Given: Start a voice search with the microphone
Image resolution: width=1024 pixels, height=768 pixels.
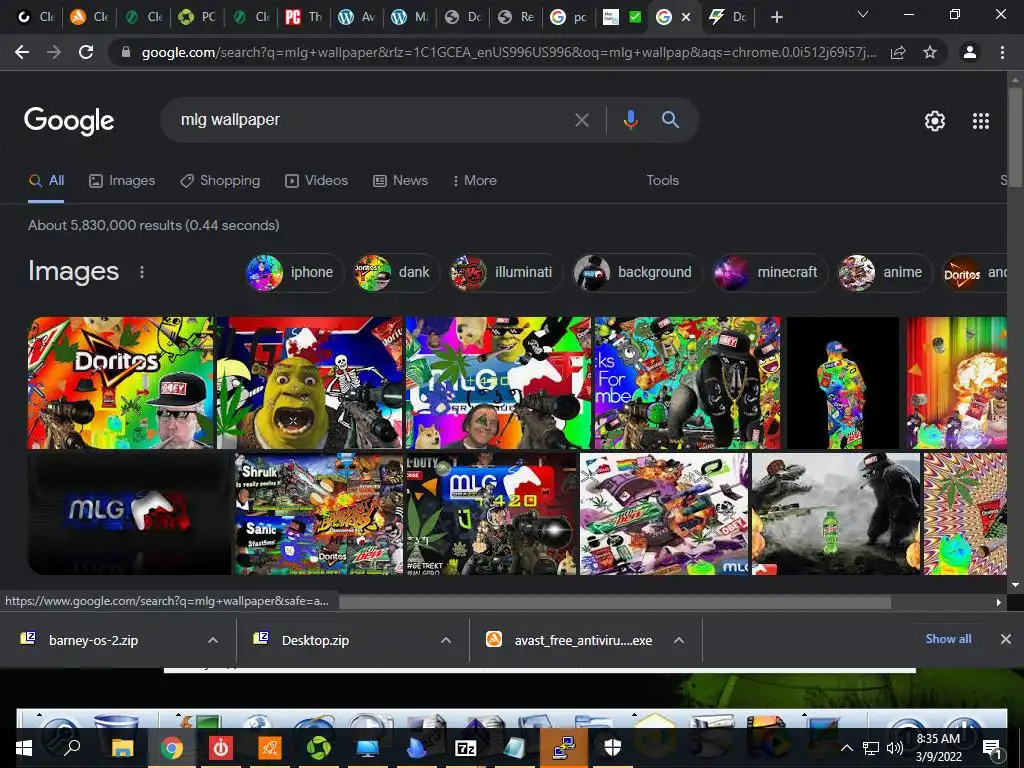Looking at the screenshot, I should click(630, 120).
